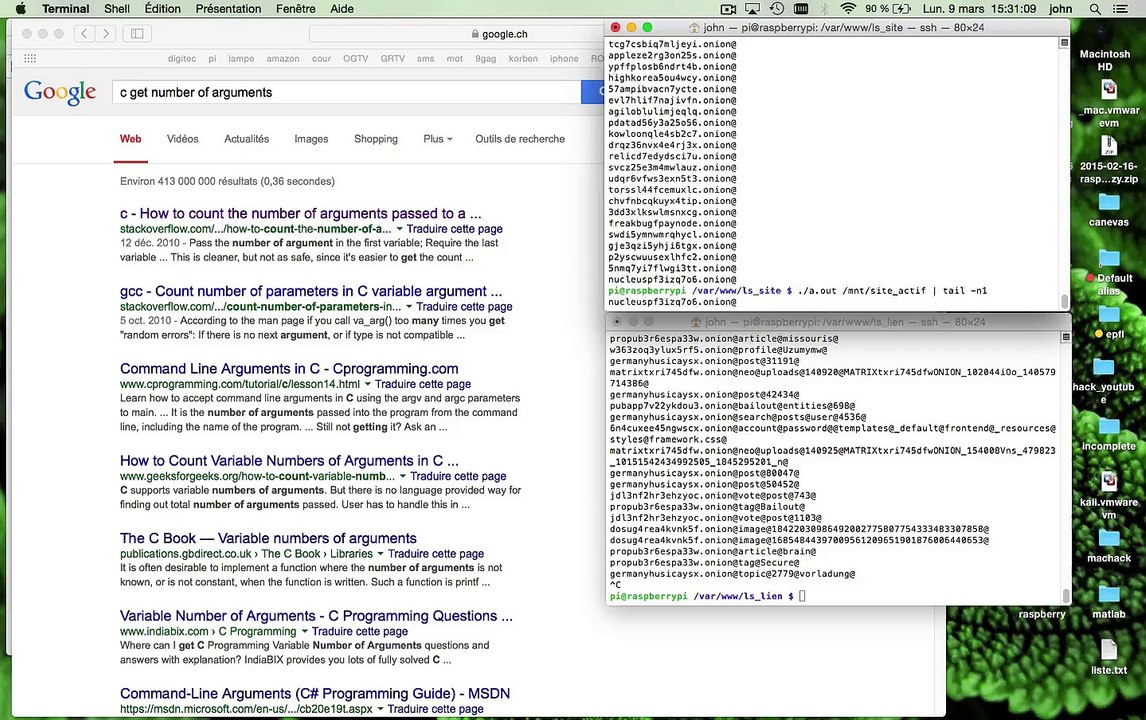Open Spotlight search magnifier icon
This screenshot has height=720, width=1146.
[1095, 9]
